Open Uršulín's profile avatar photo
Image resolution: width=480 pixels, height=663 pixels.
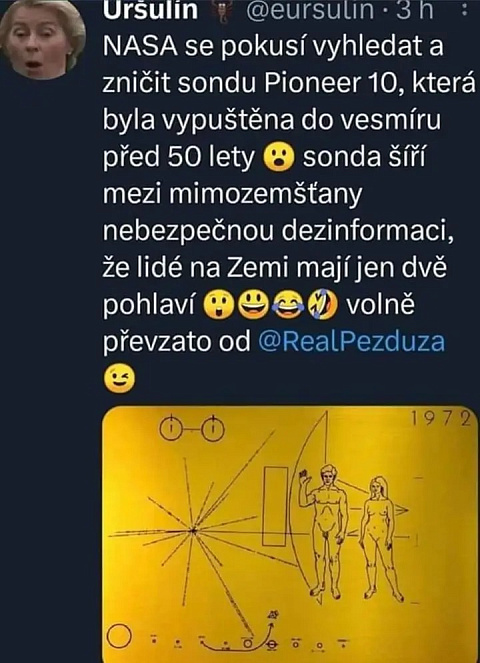(42, 40)
